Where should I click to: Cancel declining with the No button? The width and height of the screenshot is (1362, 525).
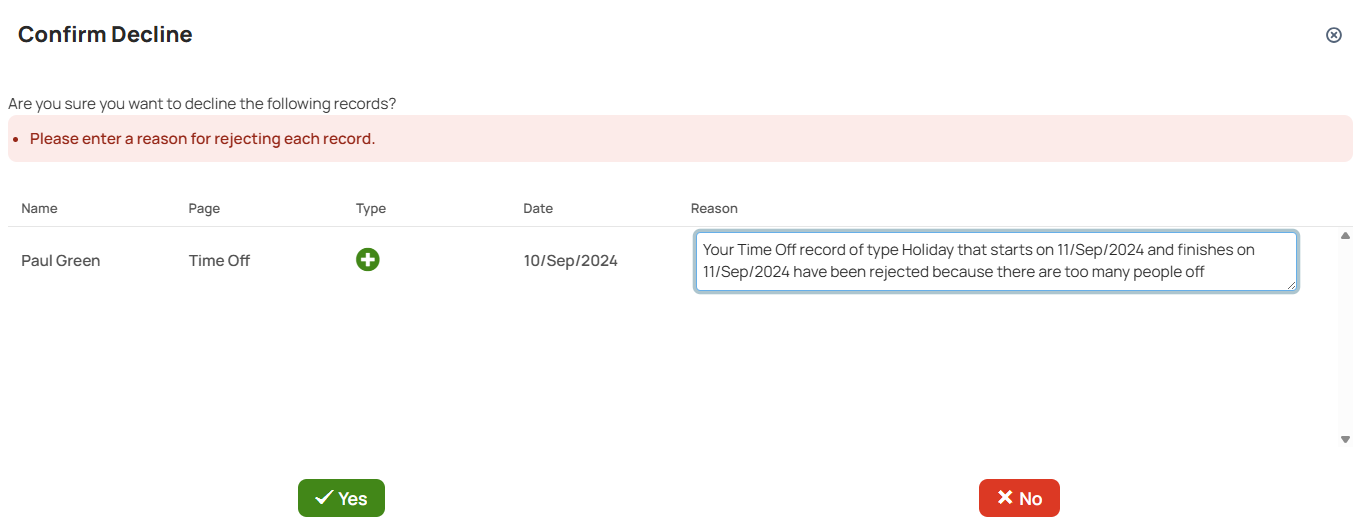[1019, 498]
